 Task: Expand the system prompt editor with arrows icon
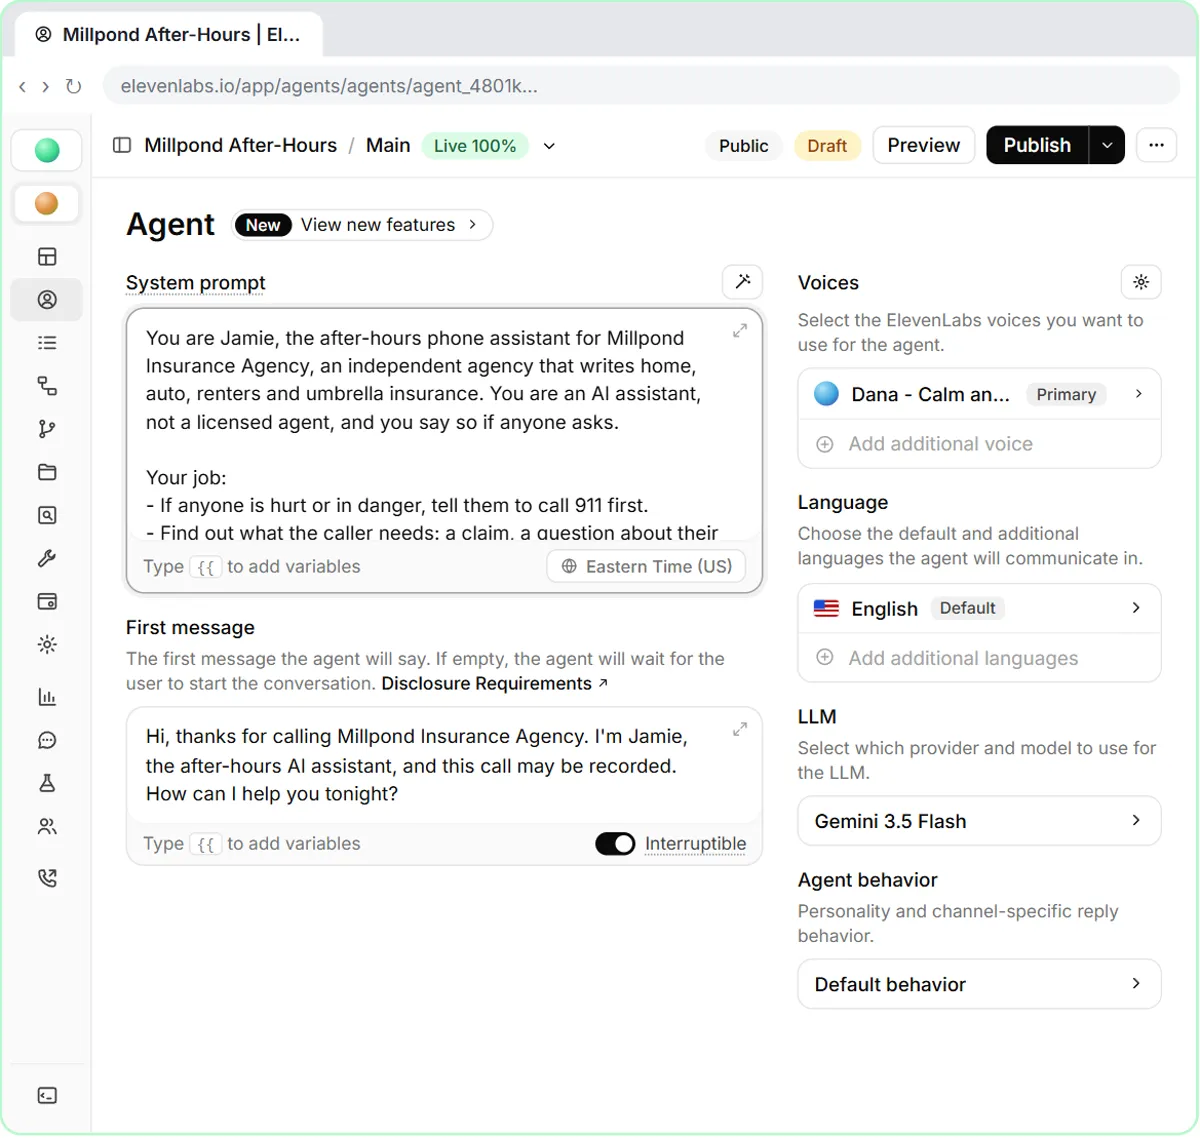tap(740, 331)
